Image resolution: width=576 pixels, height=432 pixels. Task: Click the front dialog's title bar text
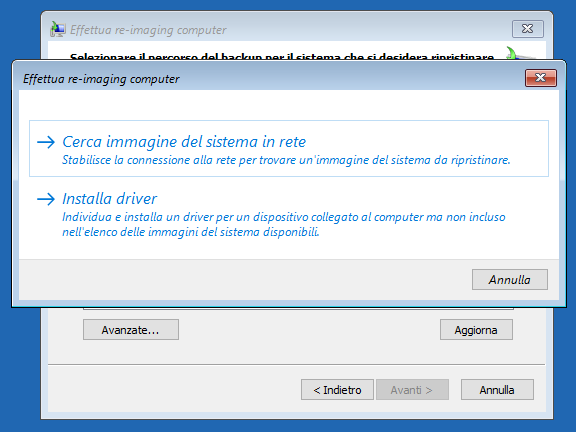tap(101, 79)
